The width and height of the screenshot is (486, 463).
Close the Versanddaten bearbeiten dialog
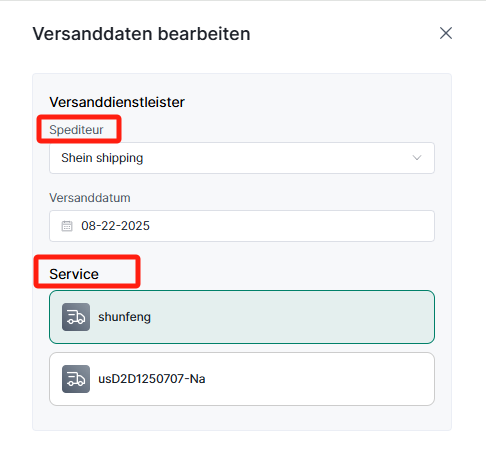[446, 33]
